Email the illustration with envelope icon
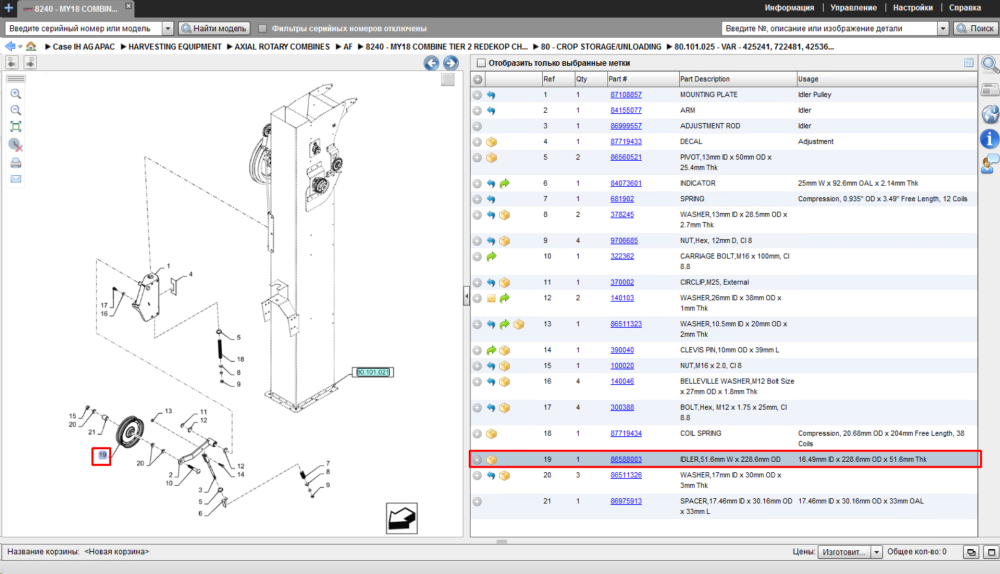Screen dimensions: 1000x574 (16, 179)
